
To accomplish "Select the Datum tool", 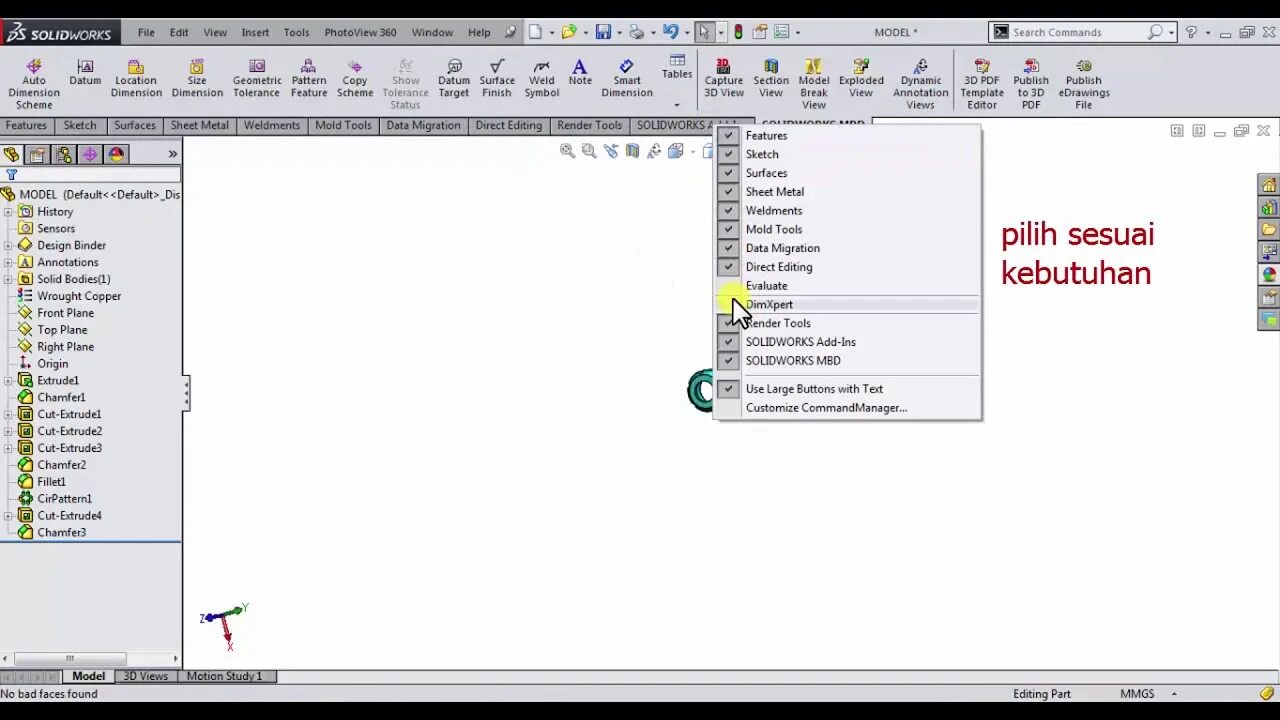I will tap(85, 73).
